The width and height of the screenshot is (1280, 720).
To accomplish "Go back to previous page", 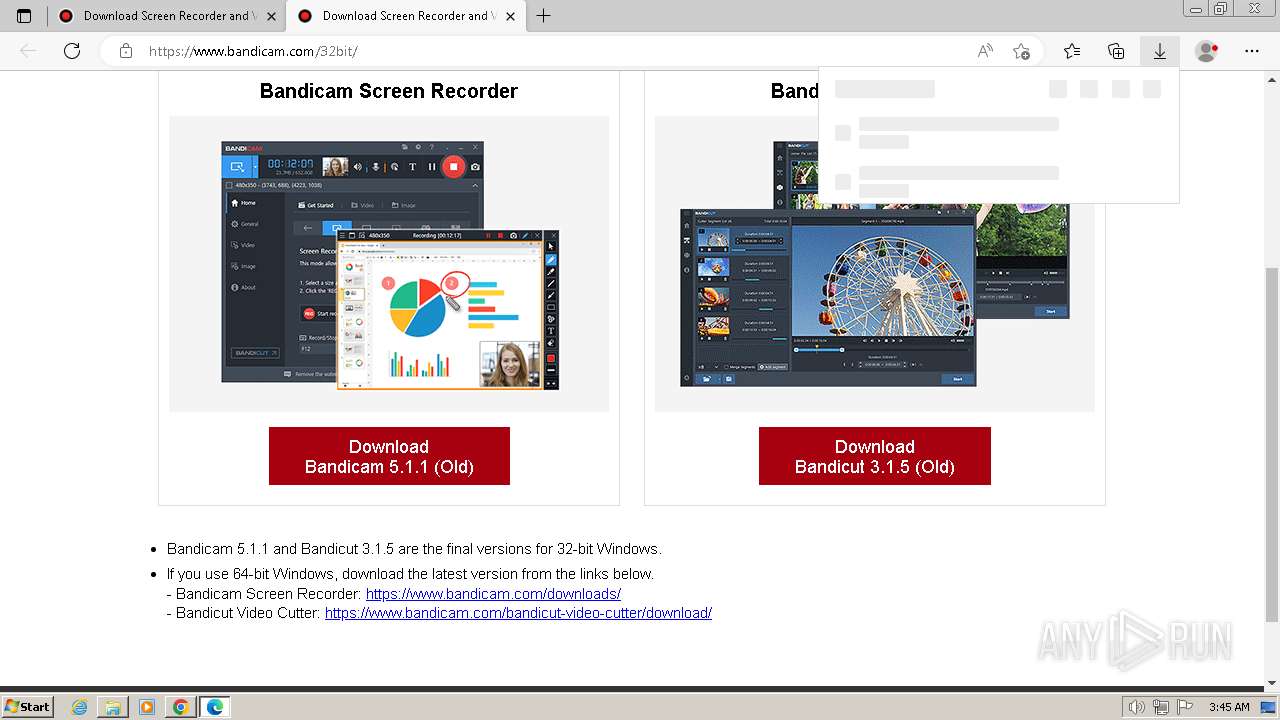I will tap(28, 51).
